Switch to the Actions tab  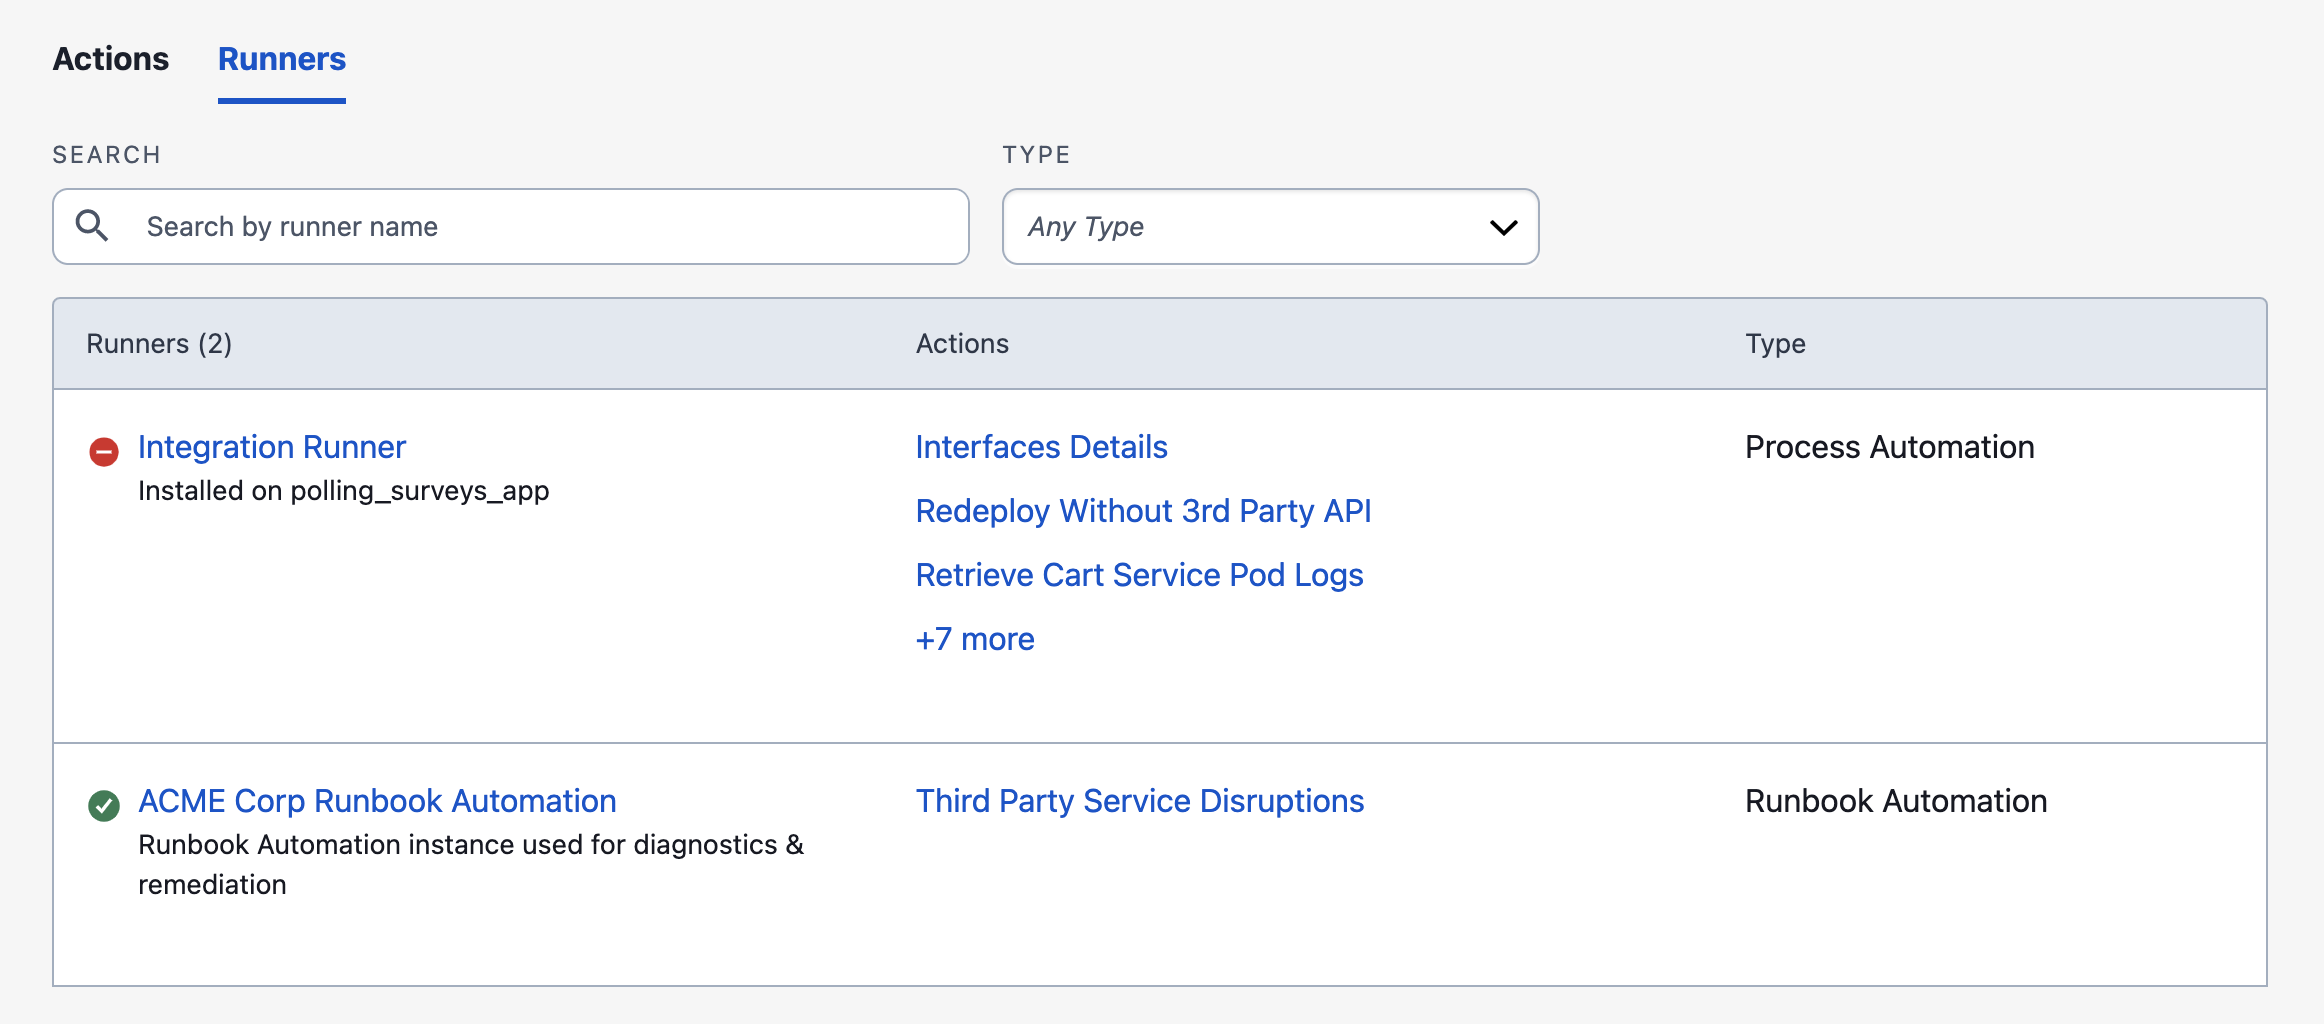111,59
